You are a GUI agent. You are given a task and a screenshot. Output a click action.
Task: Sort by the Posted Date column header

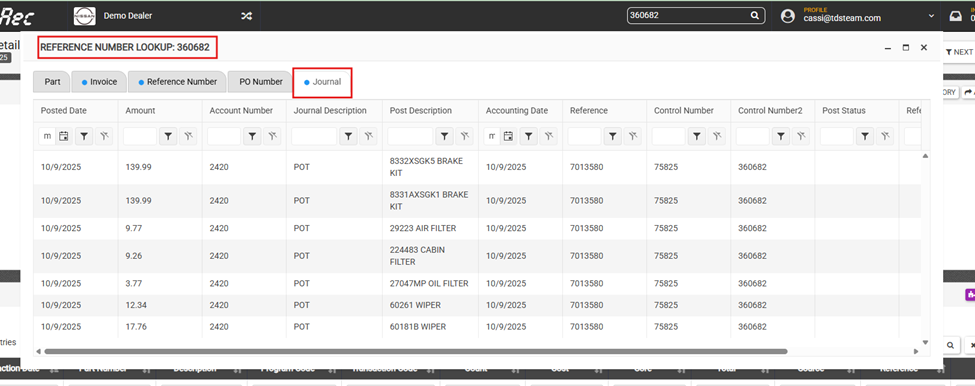[63, 111]
